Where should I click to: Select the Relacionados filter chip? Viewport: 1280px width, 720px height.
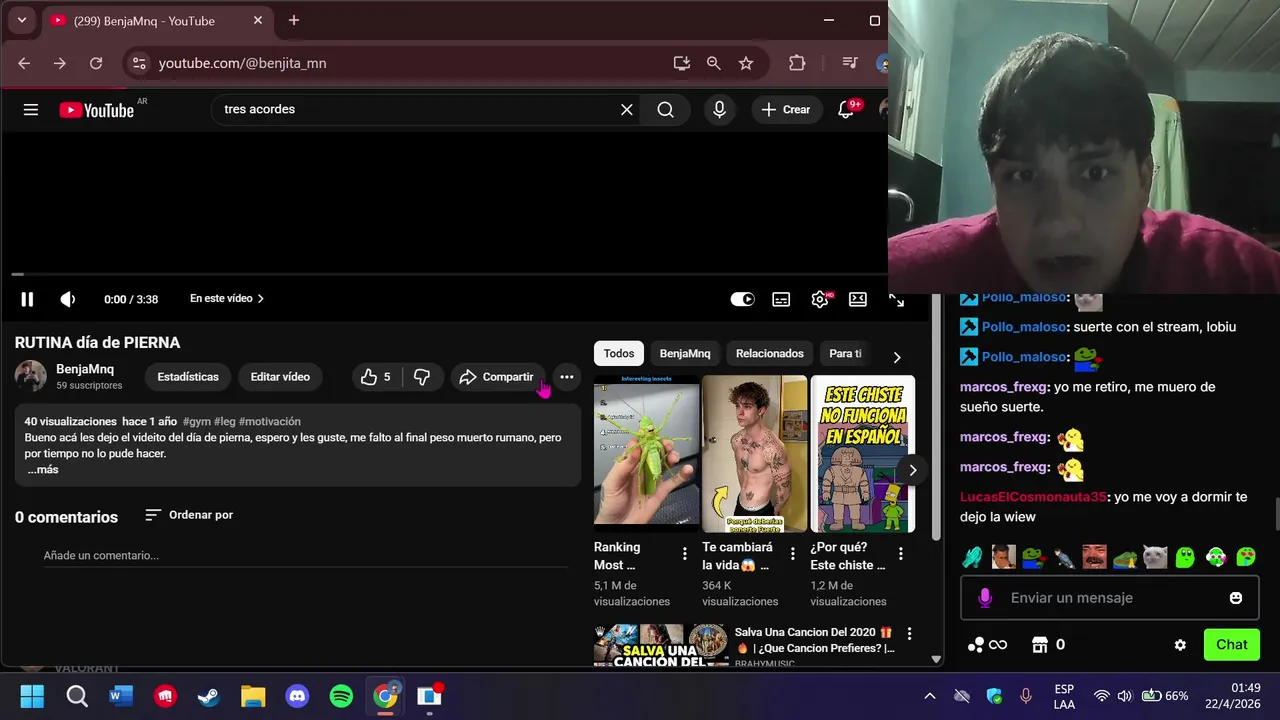pyautogui.click(x=770, y=354)
